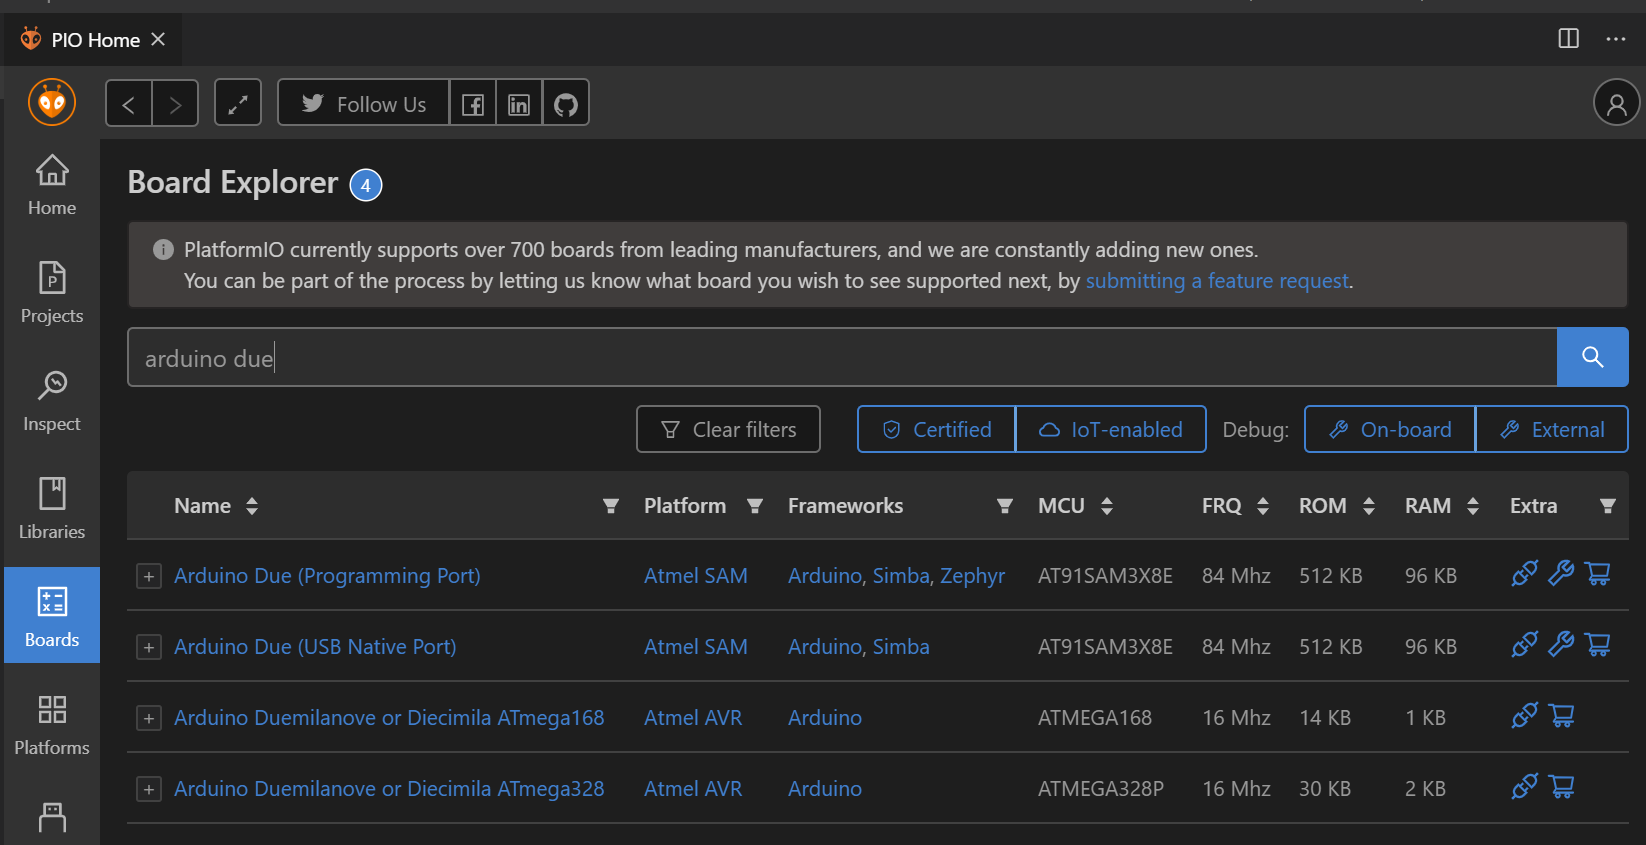Click the shopping cart icon for Duemilanove ATmega328
The image size is (1646, 845).
click(x=1562, y=787)
